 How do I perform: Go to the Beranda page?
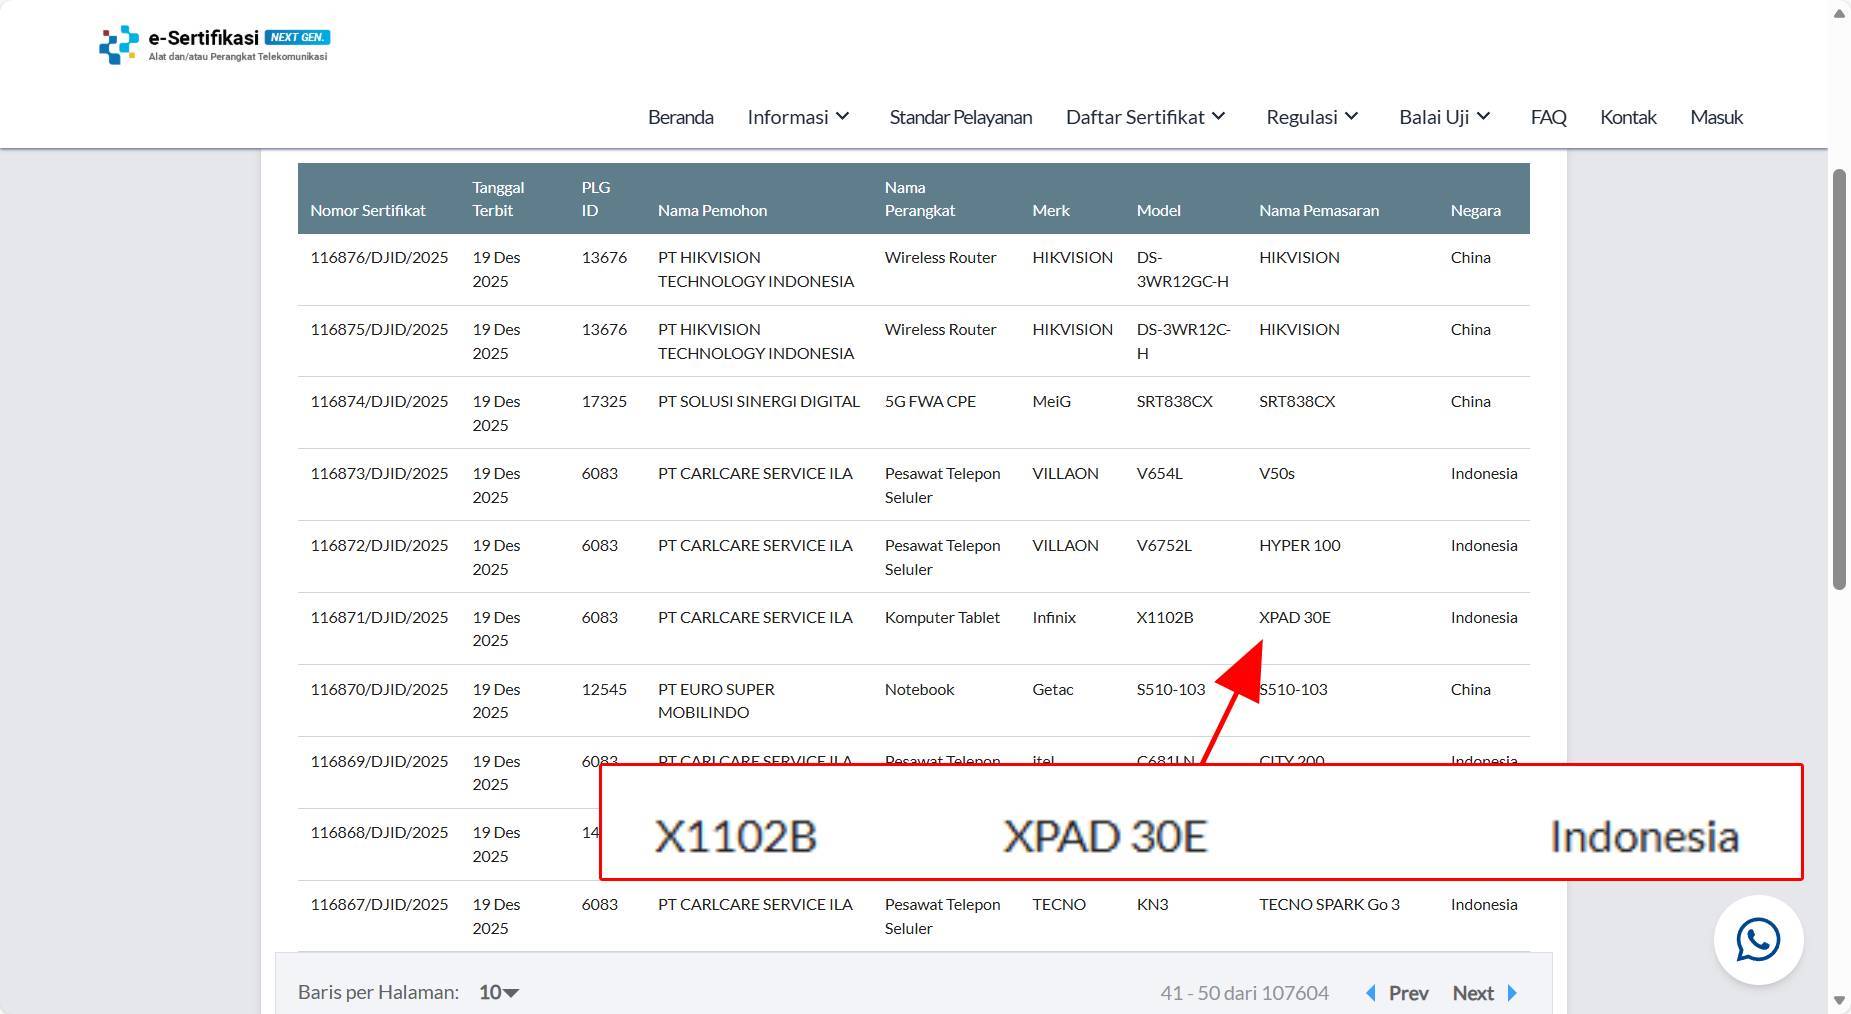click(680, 117)
